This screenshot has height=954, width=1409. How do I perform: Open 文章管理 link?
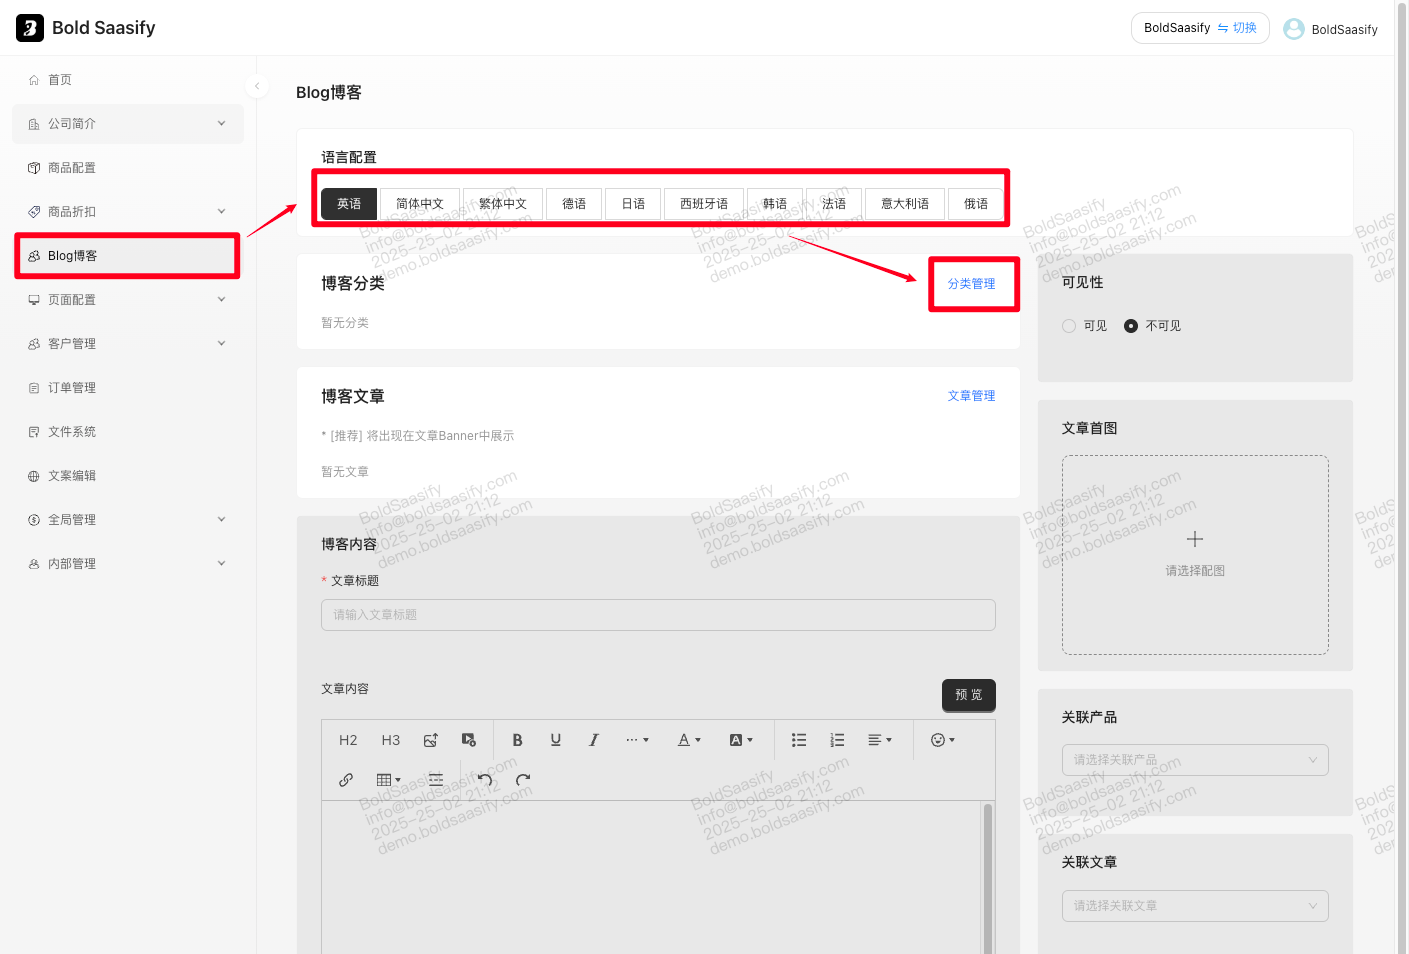pyautogui.click(x=972, y=396)
